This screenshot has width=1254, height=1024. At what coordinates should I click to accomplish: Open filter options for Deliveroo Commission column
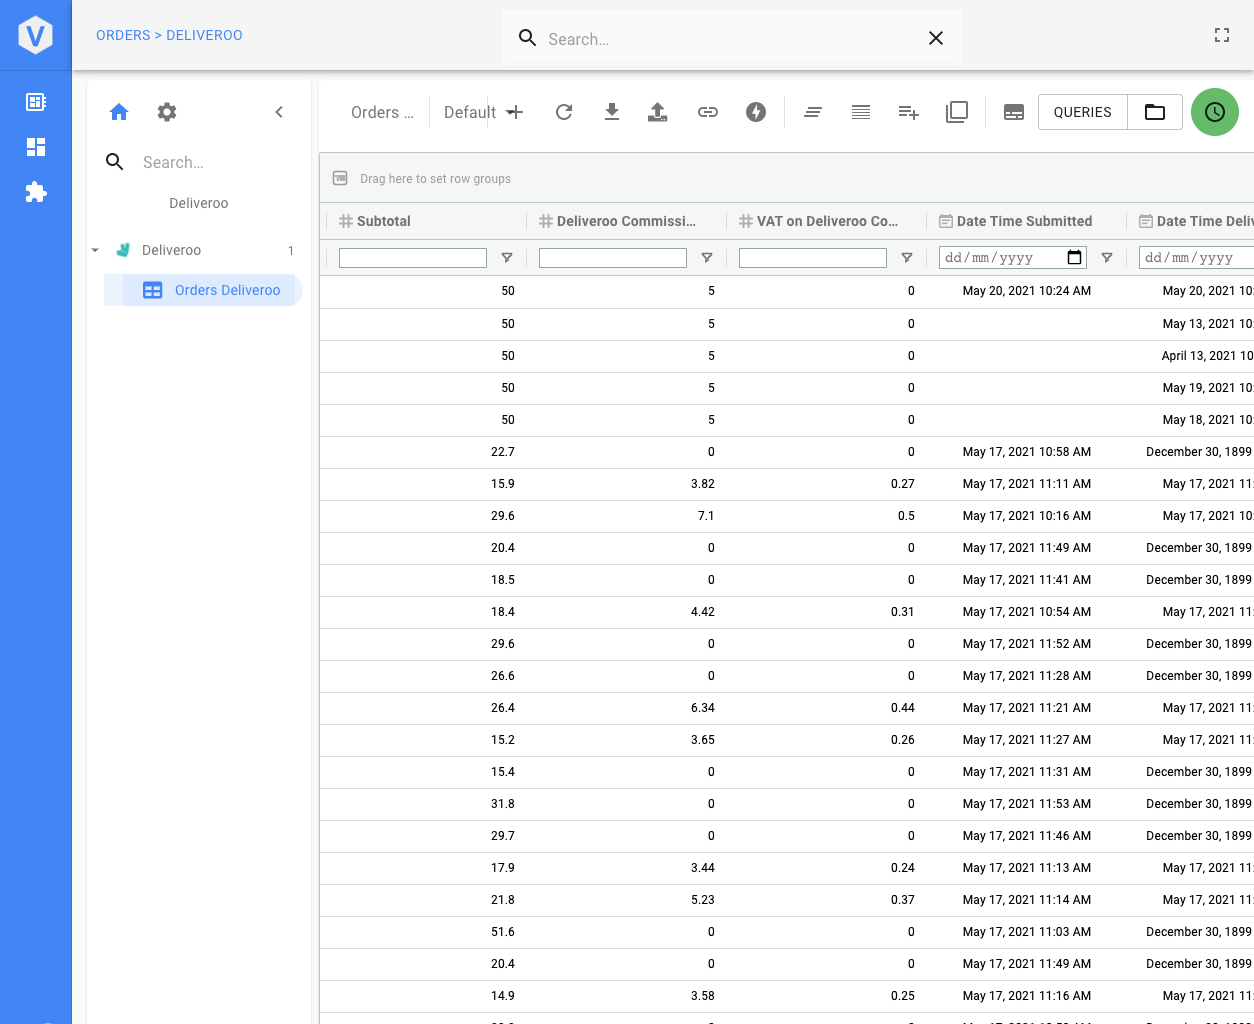[707, 258]
